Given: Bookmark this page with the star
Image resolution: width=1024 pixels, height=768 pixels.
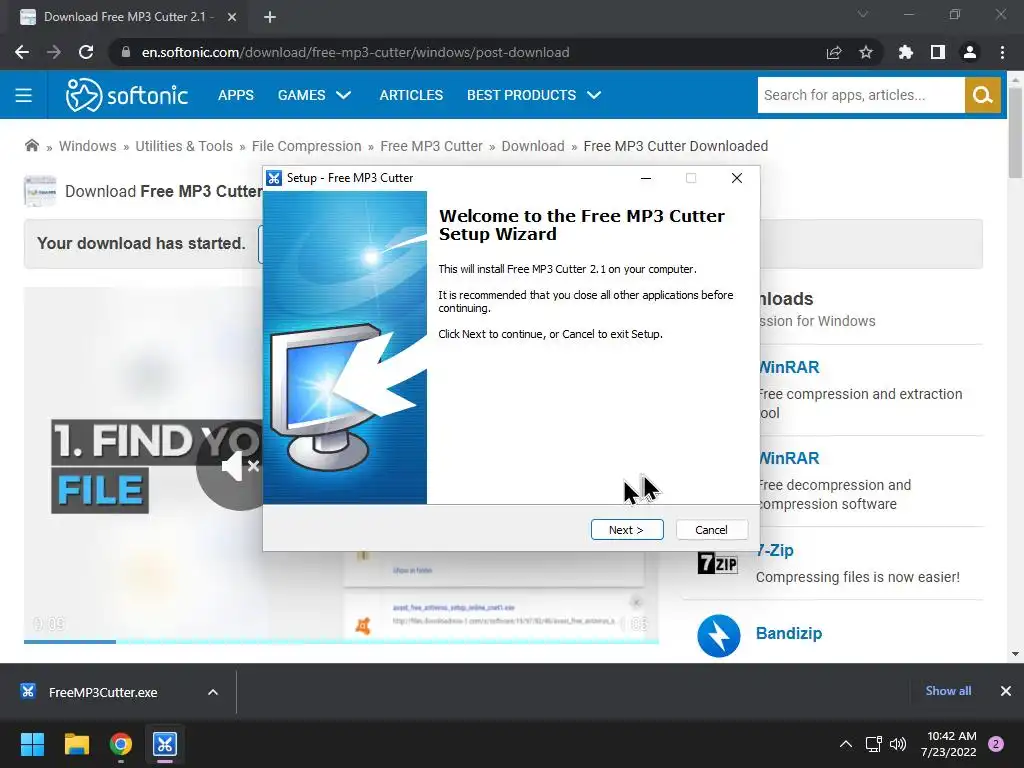Looking at the screenshot, I should tap(866, 52).
